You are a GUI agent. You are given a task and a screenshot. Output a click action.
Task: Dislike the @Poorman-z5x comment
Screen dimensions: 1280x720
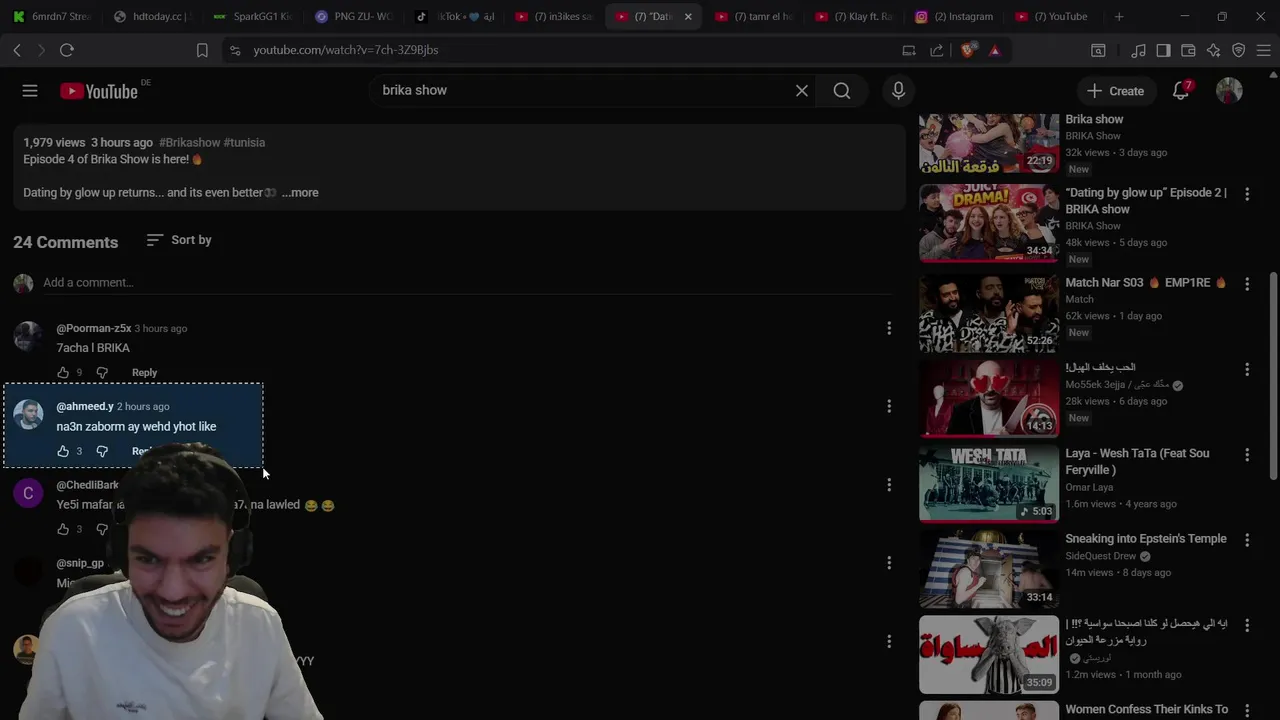102,373
